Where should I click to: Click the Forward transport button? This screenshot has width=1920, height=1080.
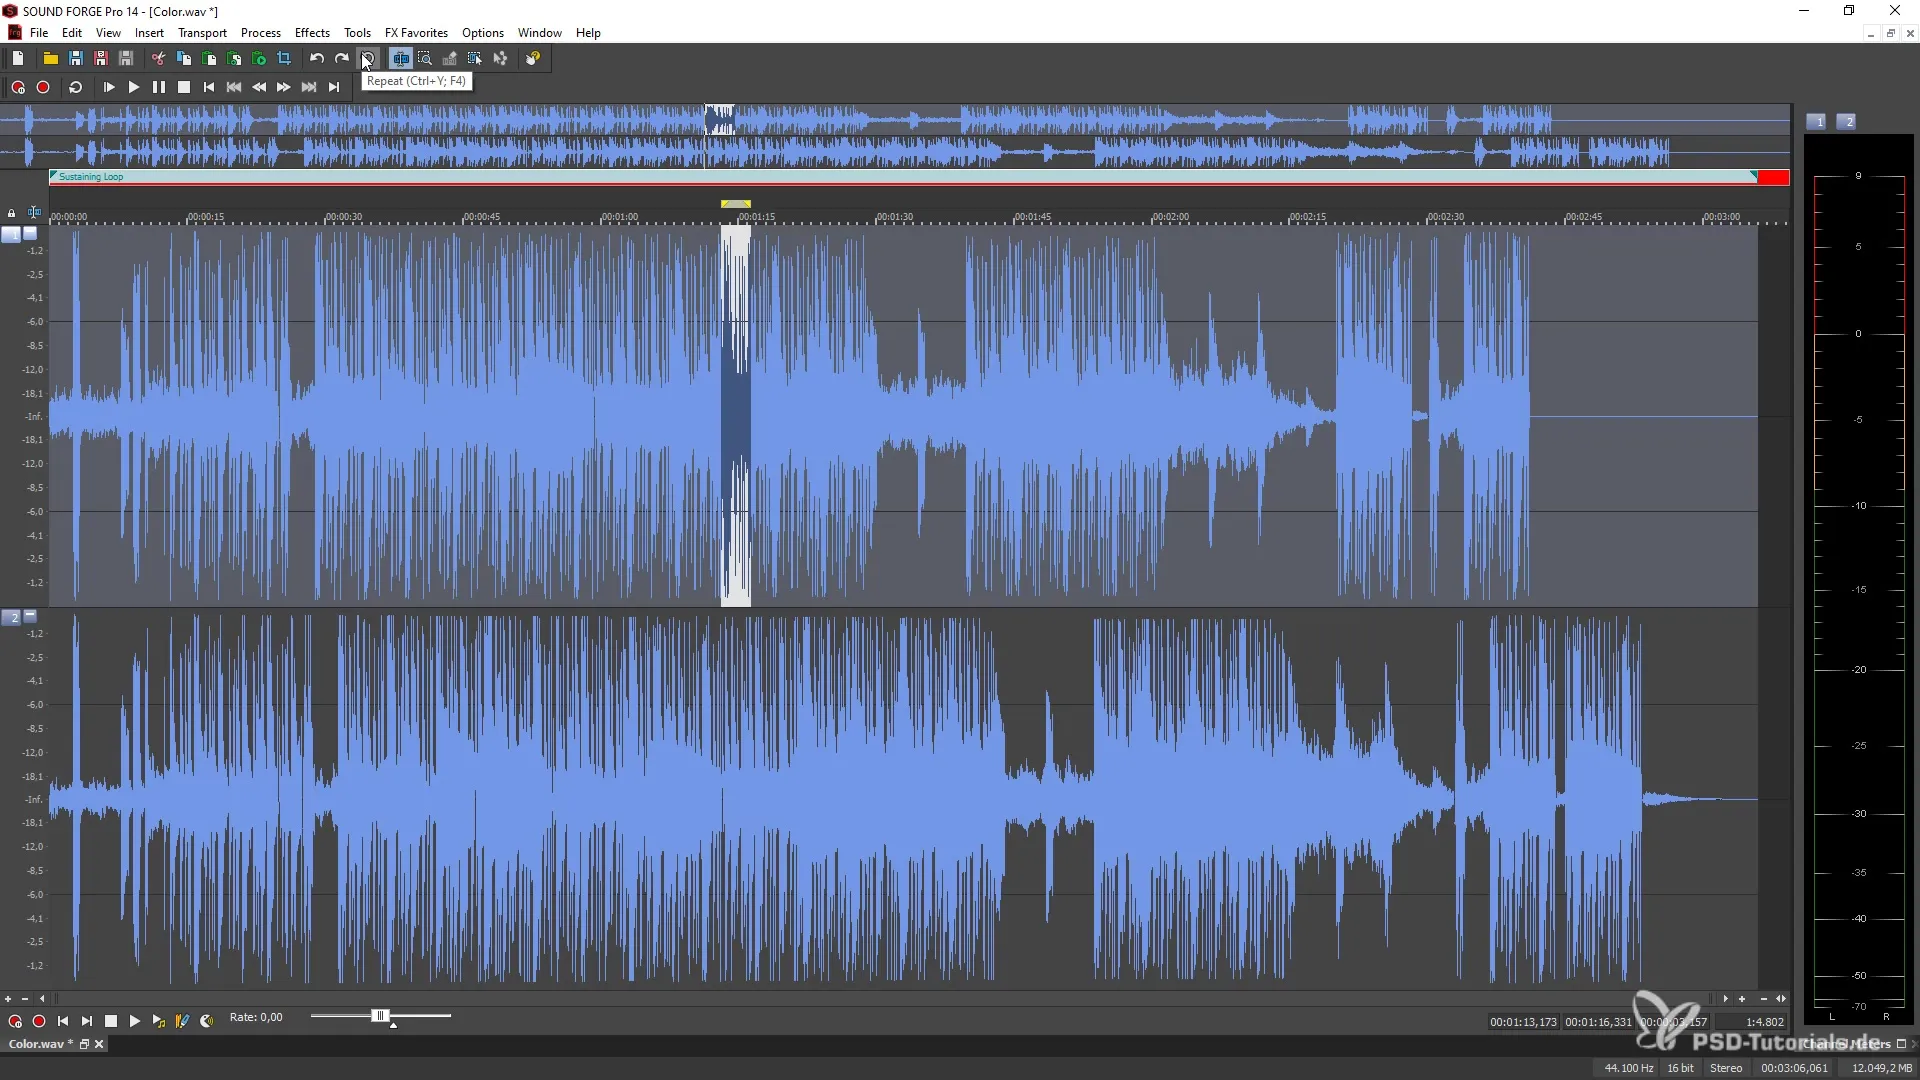(x=284, y=87)
